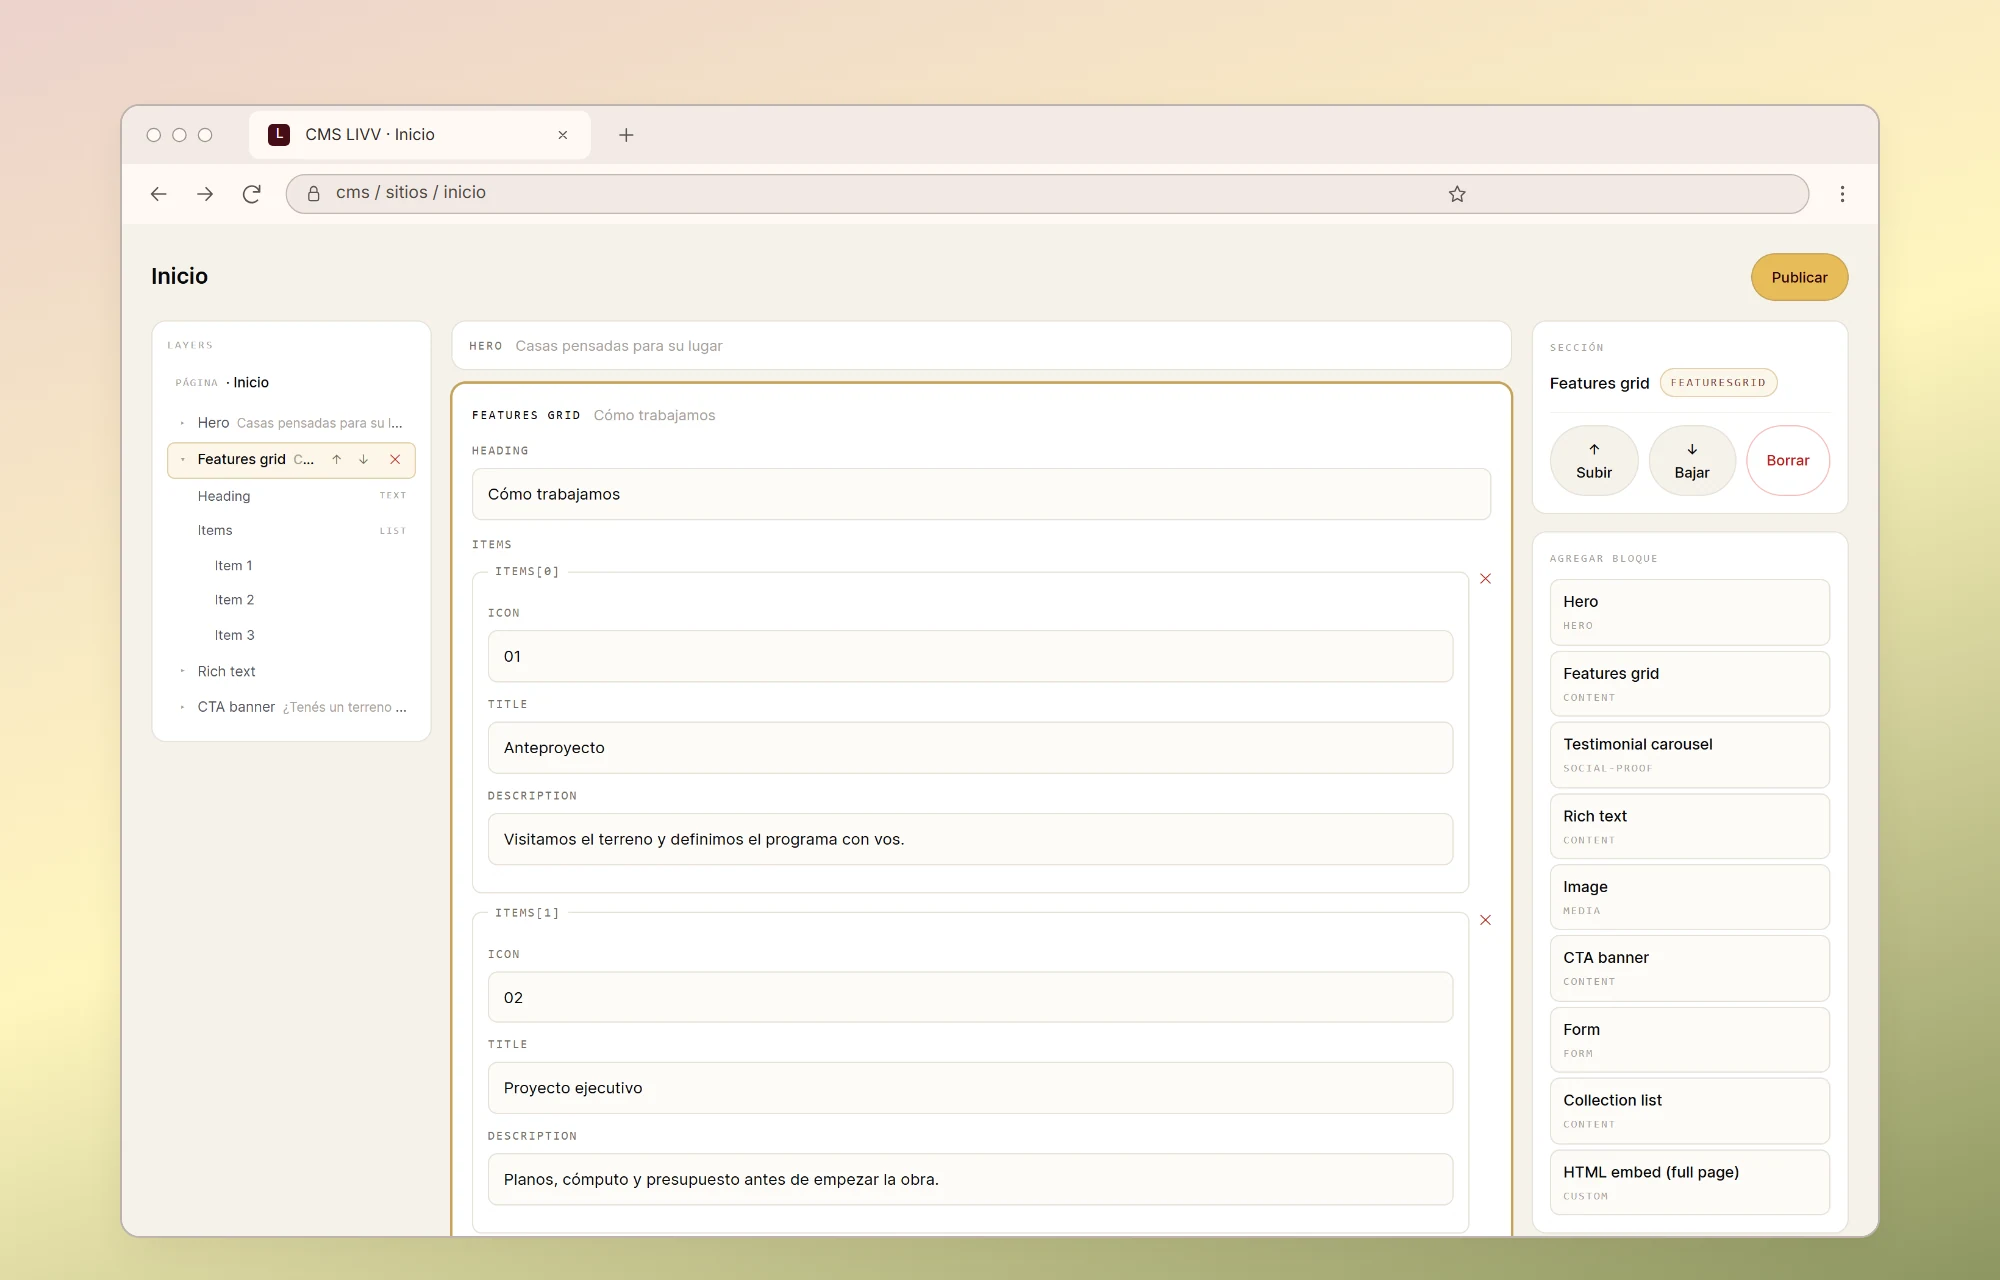Viewport: 2000px width, 1280px height.
Task: Add a Testimonial carousel block
Action: 1689,755
